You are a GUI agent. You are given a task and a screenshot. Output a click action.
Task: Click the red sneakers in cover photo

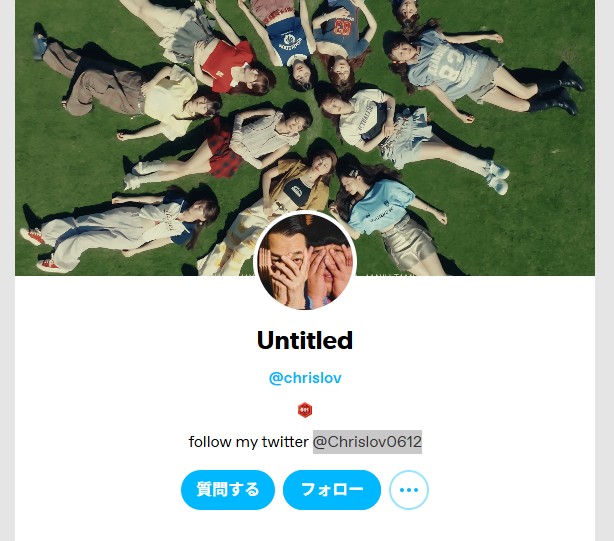pyautogui.click(x=39, y=249)
